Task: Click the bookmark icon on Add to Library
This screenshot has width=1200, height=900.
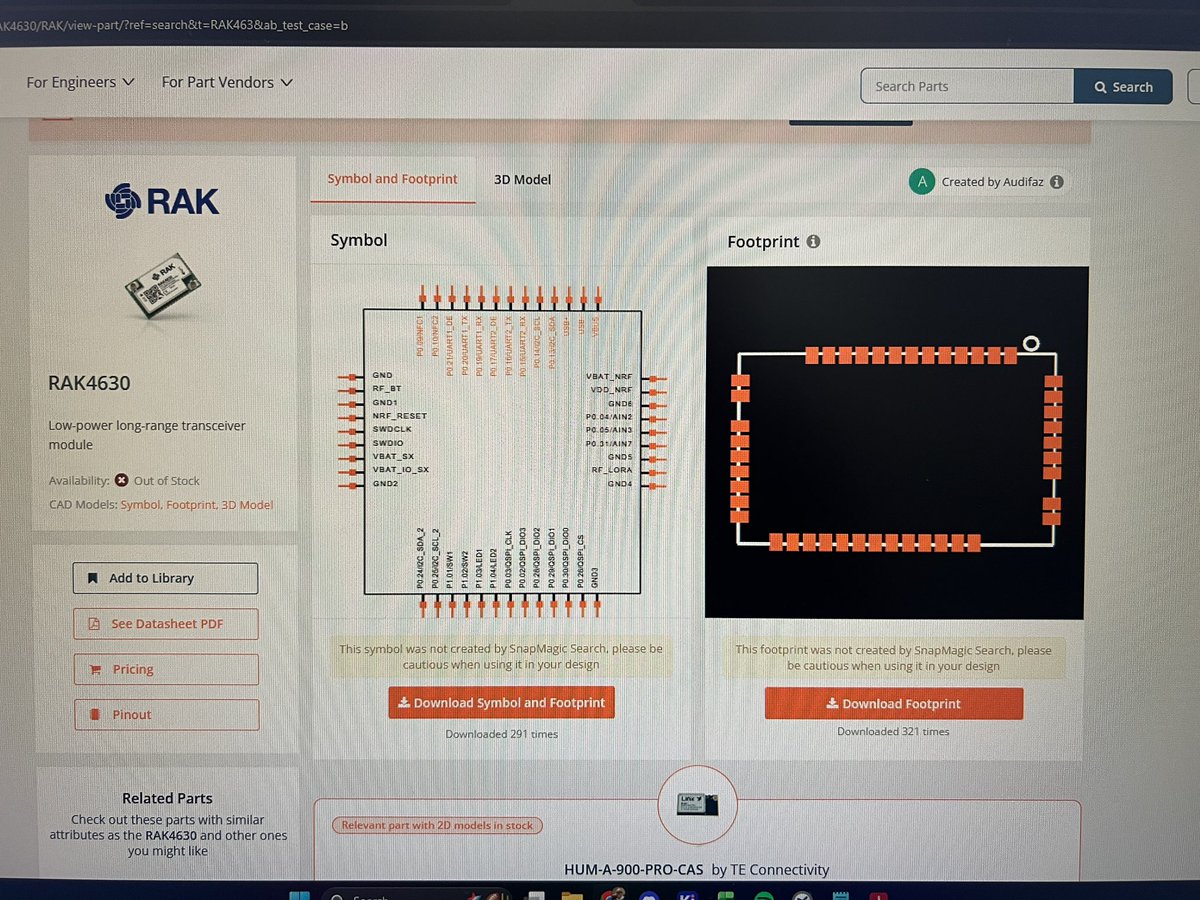Action: pos(93,578)
